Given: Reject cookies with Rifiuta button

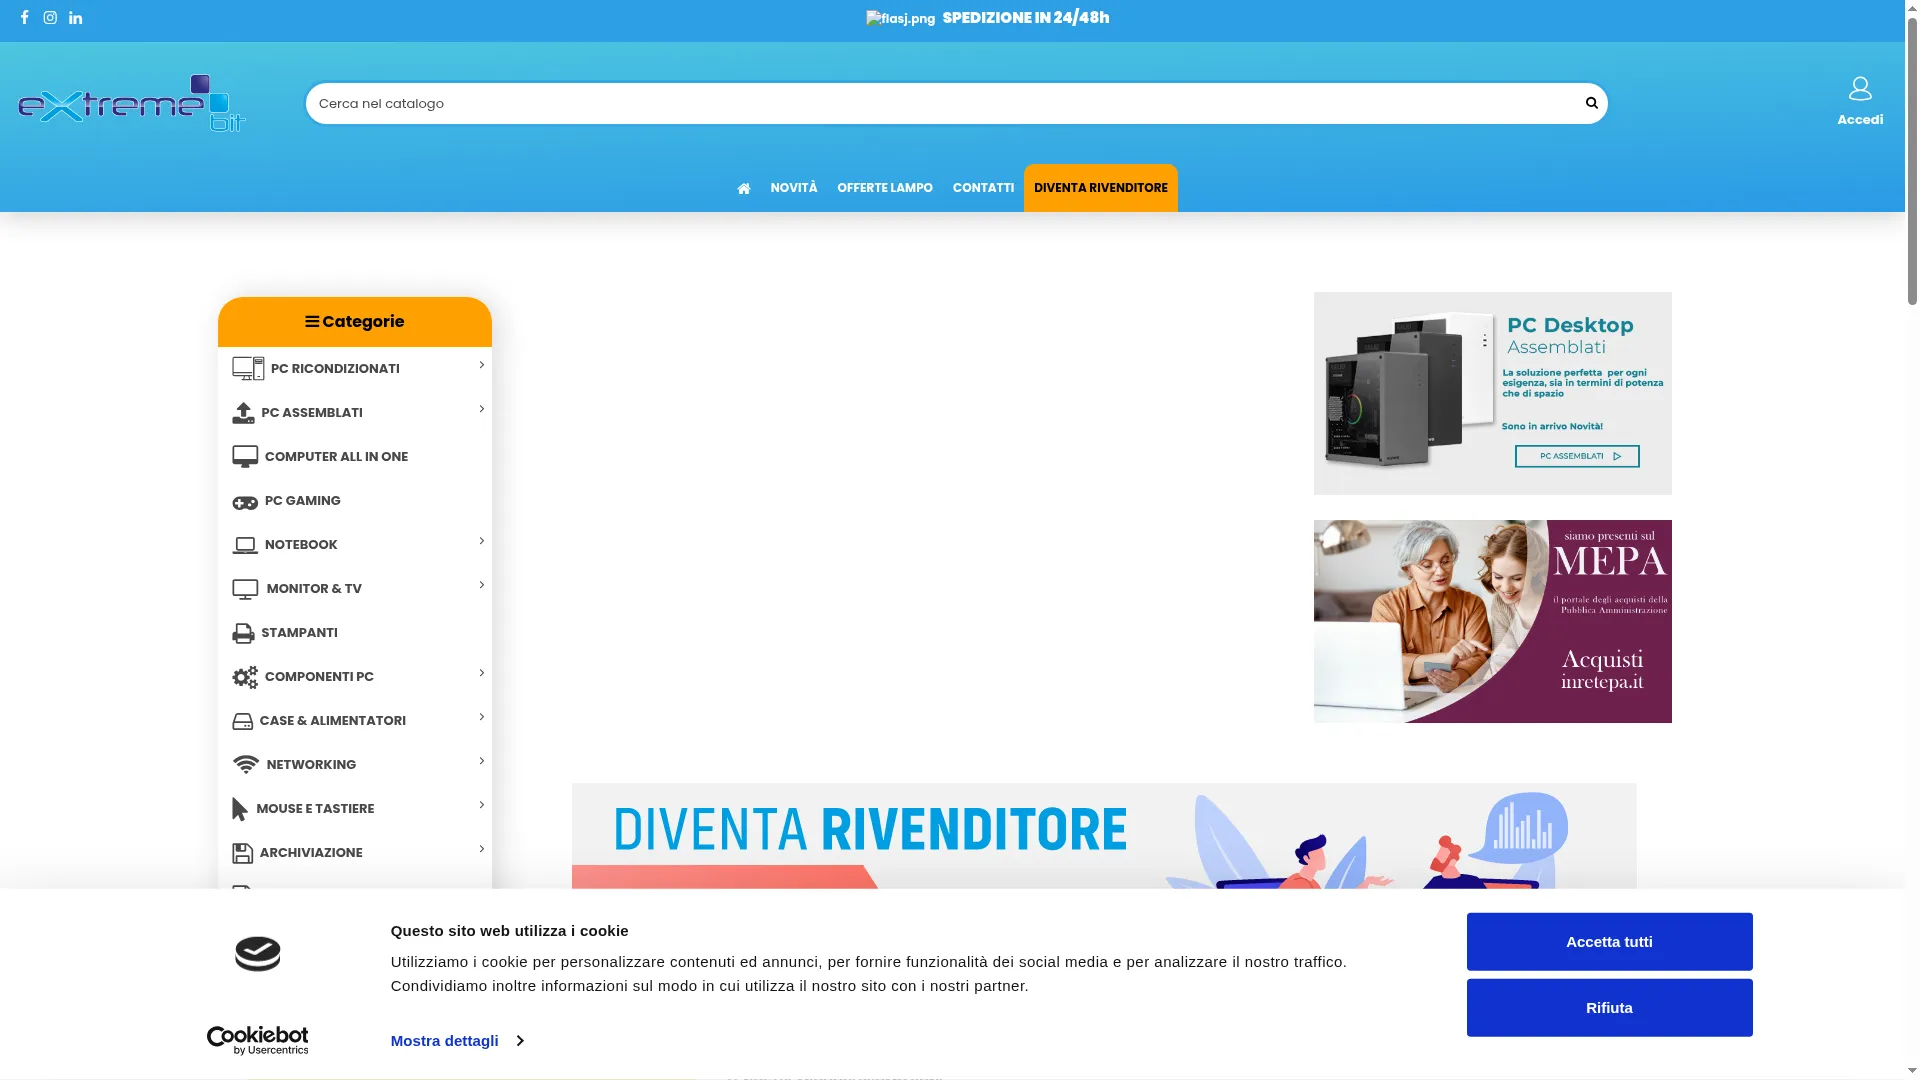Looking at the screenshot, I should [1609, 1008].
